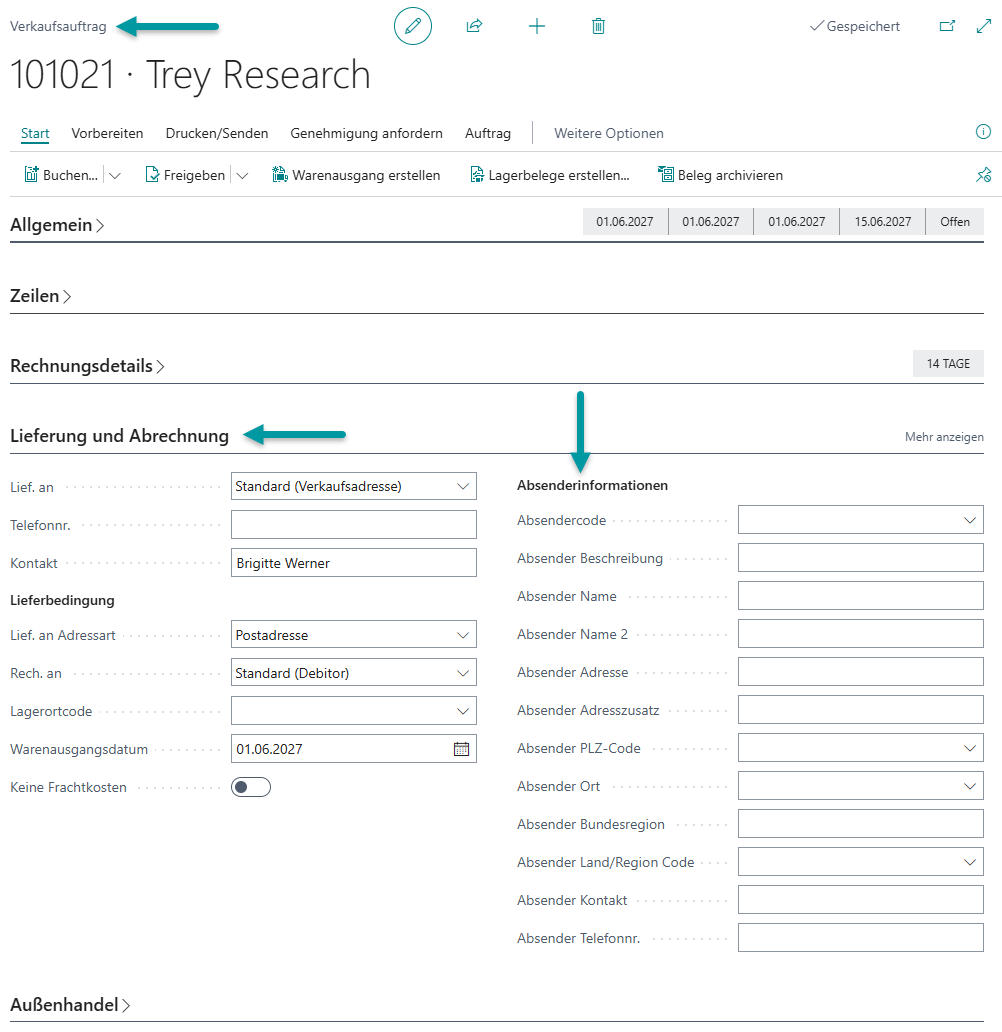Expand the Rechnungsdetails section

[87, 366]
